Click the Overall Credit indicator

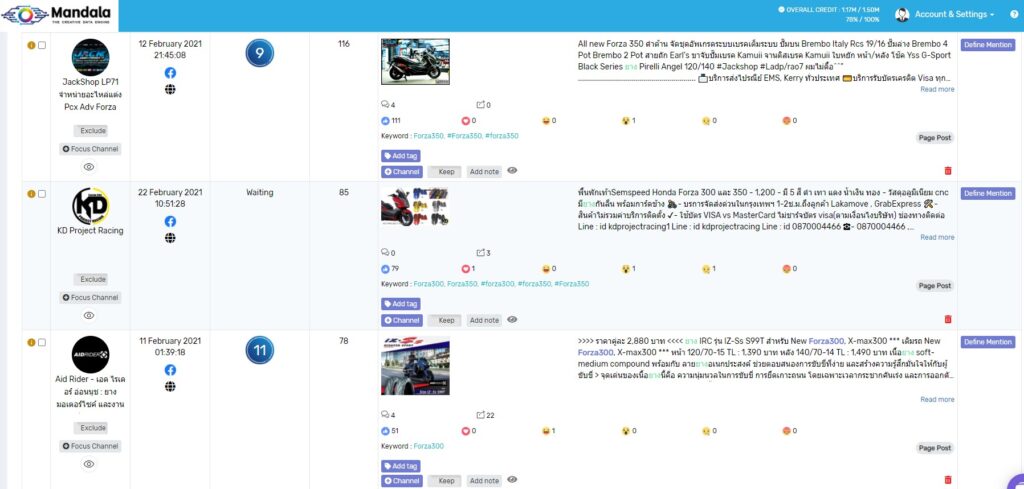829,14
